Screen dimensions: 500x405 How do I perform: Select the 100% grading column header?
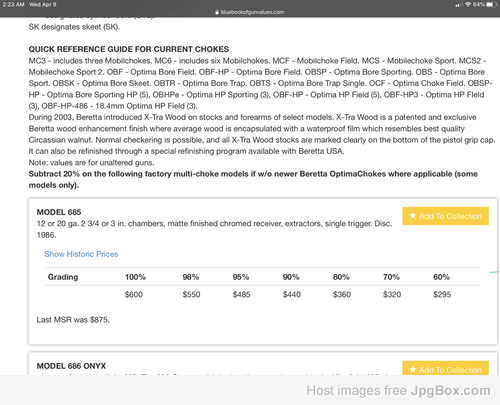[135, 277]
